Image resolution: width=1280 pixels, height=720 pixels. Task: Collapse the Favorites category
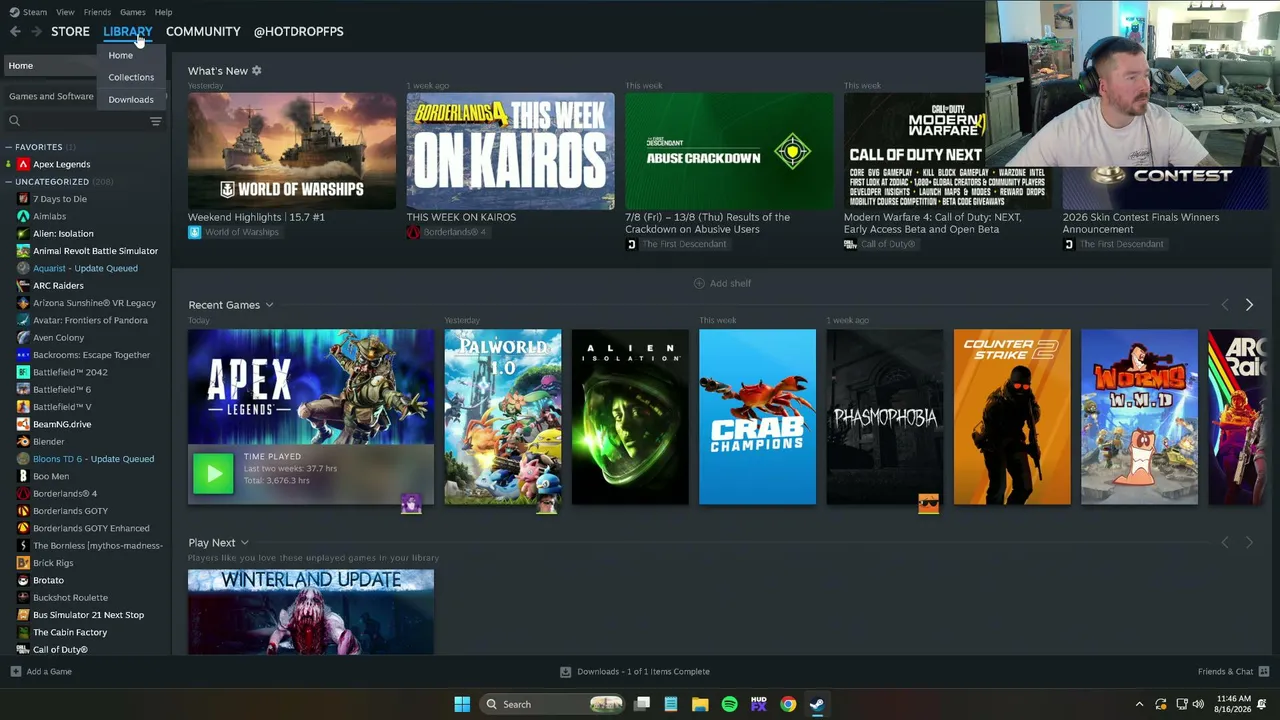8,147
